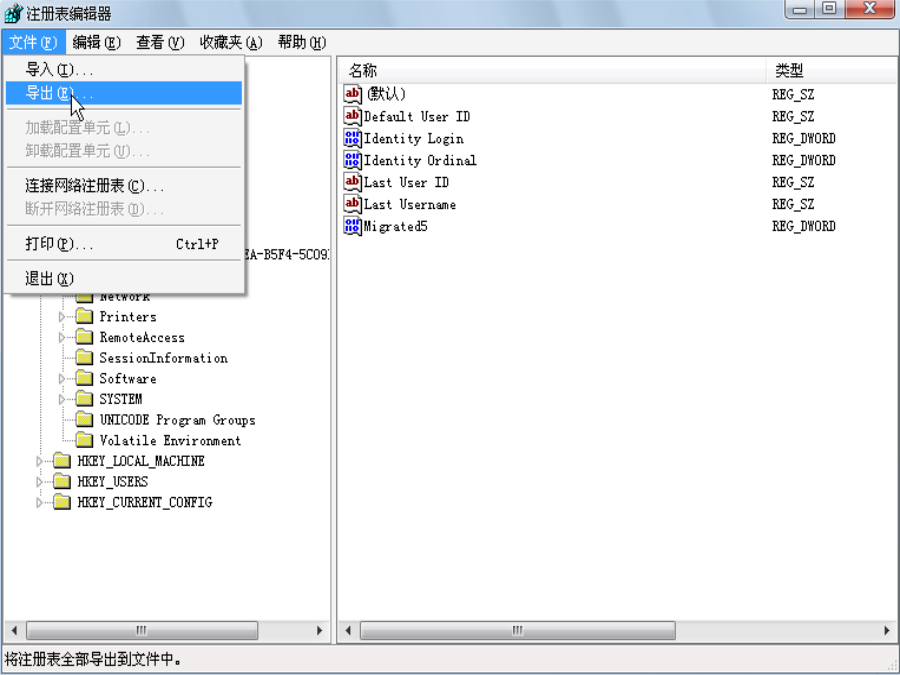Click the tree pane right scroll arrow
The height and width of the screenshot is (675, 900).
(x=320, y=630)
